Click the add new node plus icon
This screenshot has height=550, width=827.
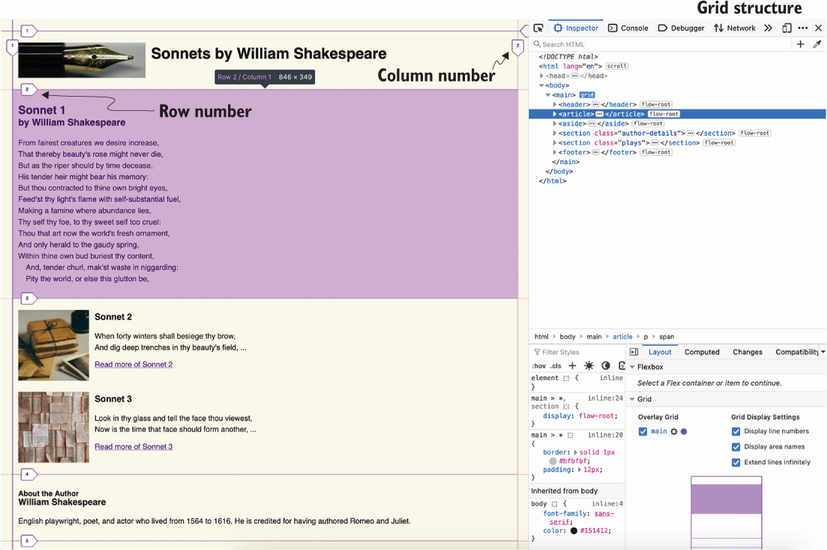coord(800,44)
